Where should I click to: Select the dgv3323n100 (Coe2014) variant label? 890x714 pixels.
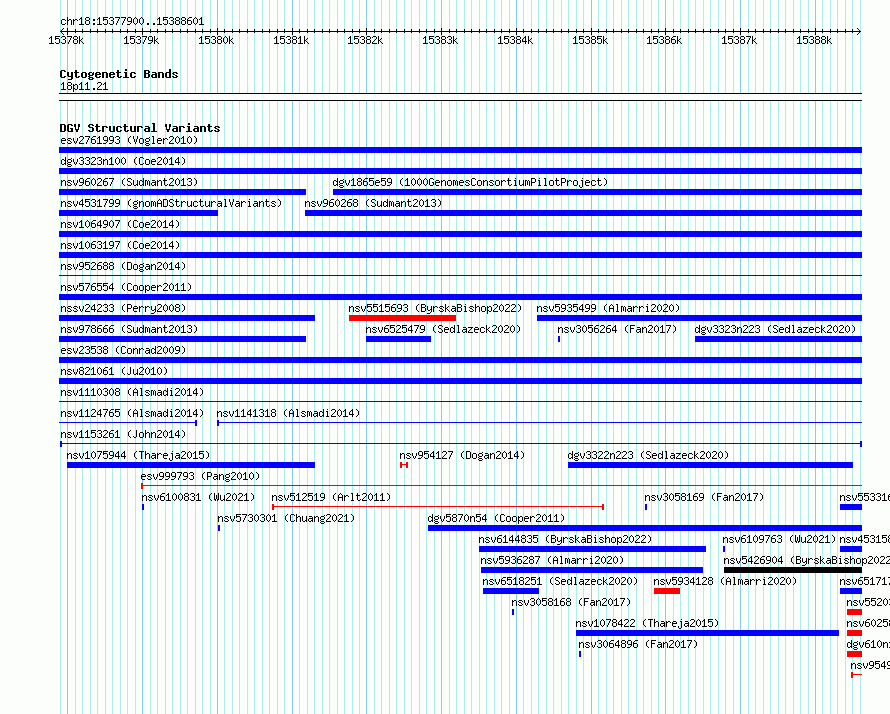pyautogui.click(x=123, y=161)
